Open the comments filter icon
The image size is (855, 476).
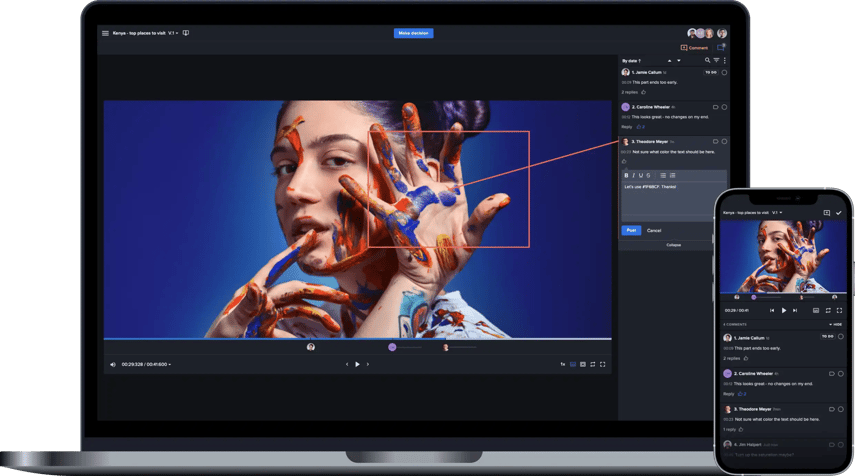pos(716,60)
